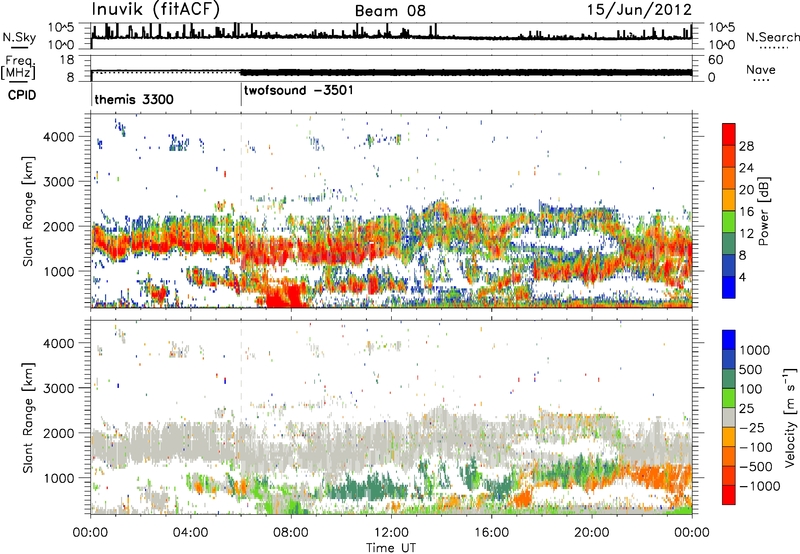800x554 pixels.
Task: Click the '16:00' time tick label
Action: click(491, 533)
